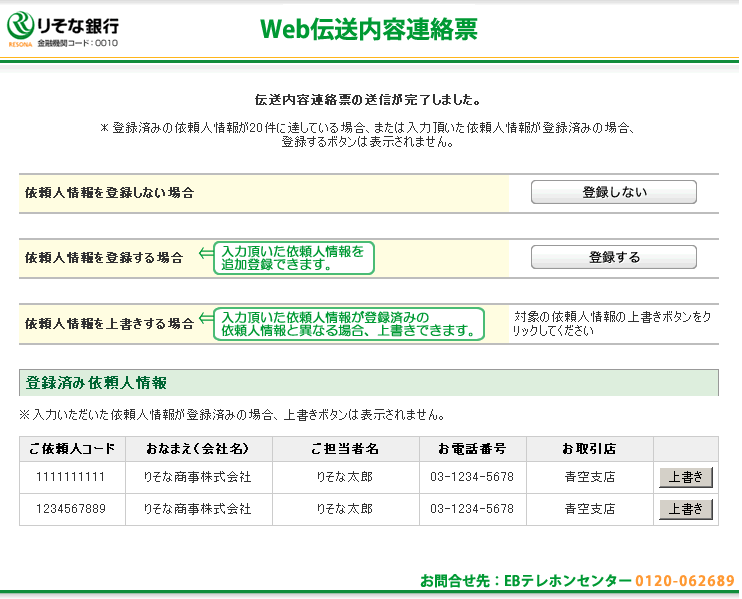This screenshot has height=599, width=742.
Task: Click the お電話番号 column header
Action: pyautogui.click(x=472, y=449)
